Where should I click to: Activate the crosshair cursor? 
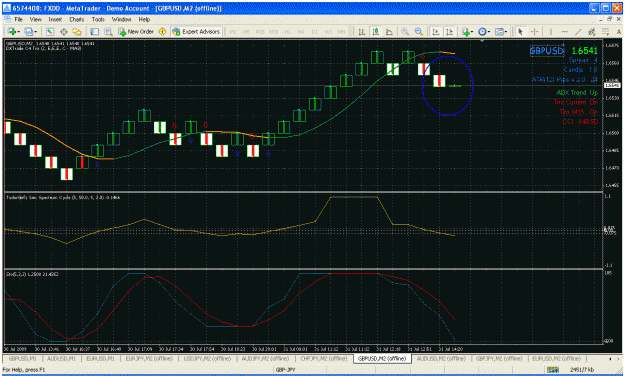click(534, 31)
